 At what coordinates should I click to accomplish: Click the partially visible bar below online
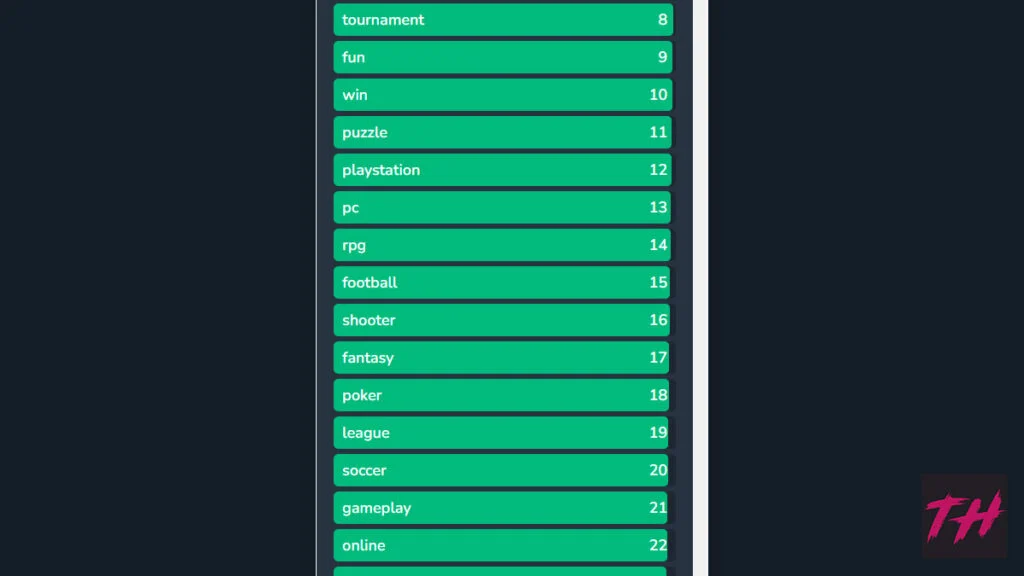click(x=500, y=571)
